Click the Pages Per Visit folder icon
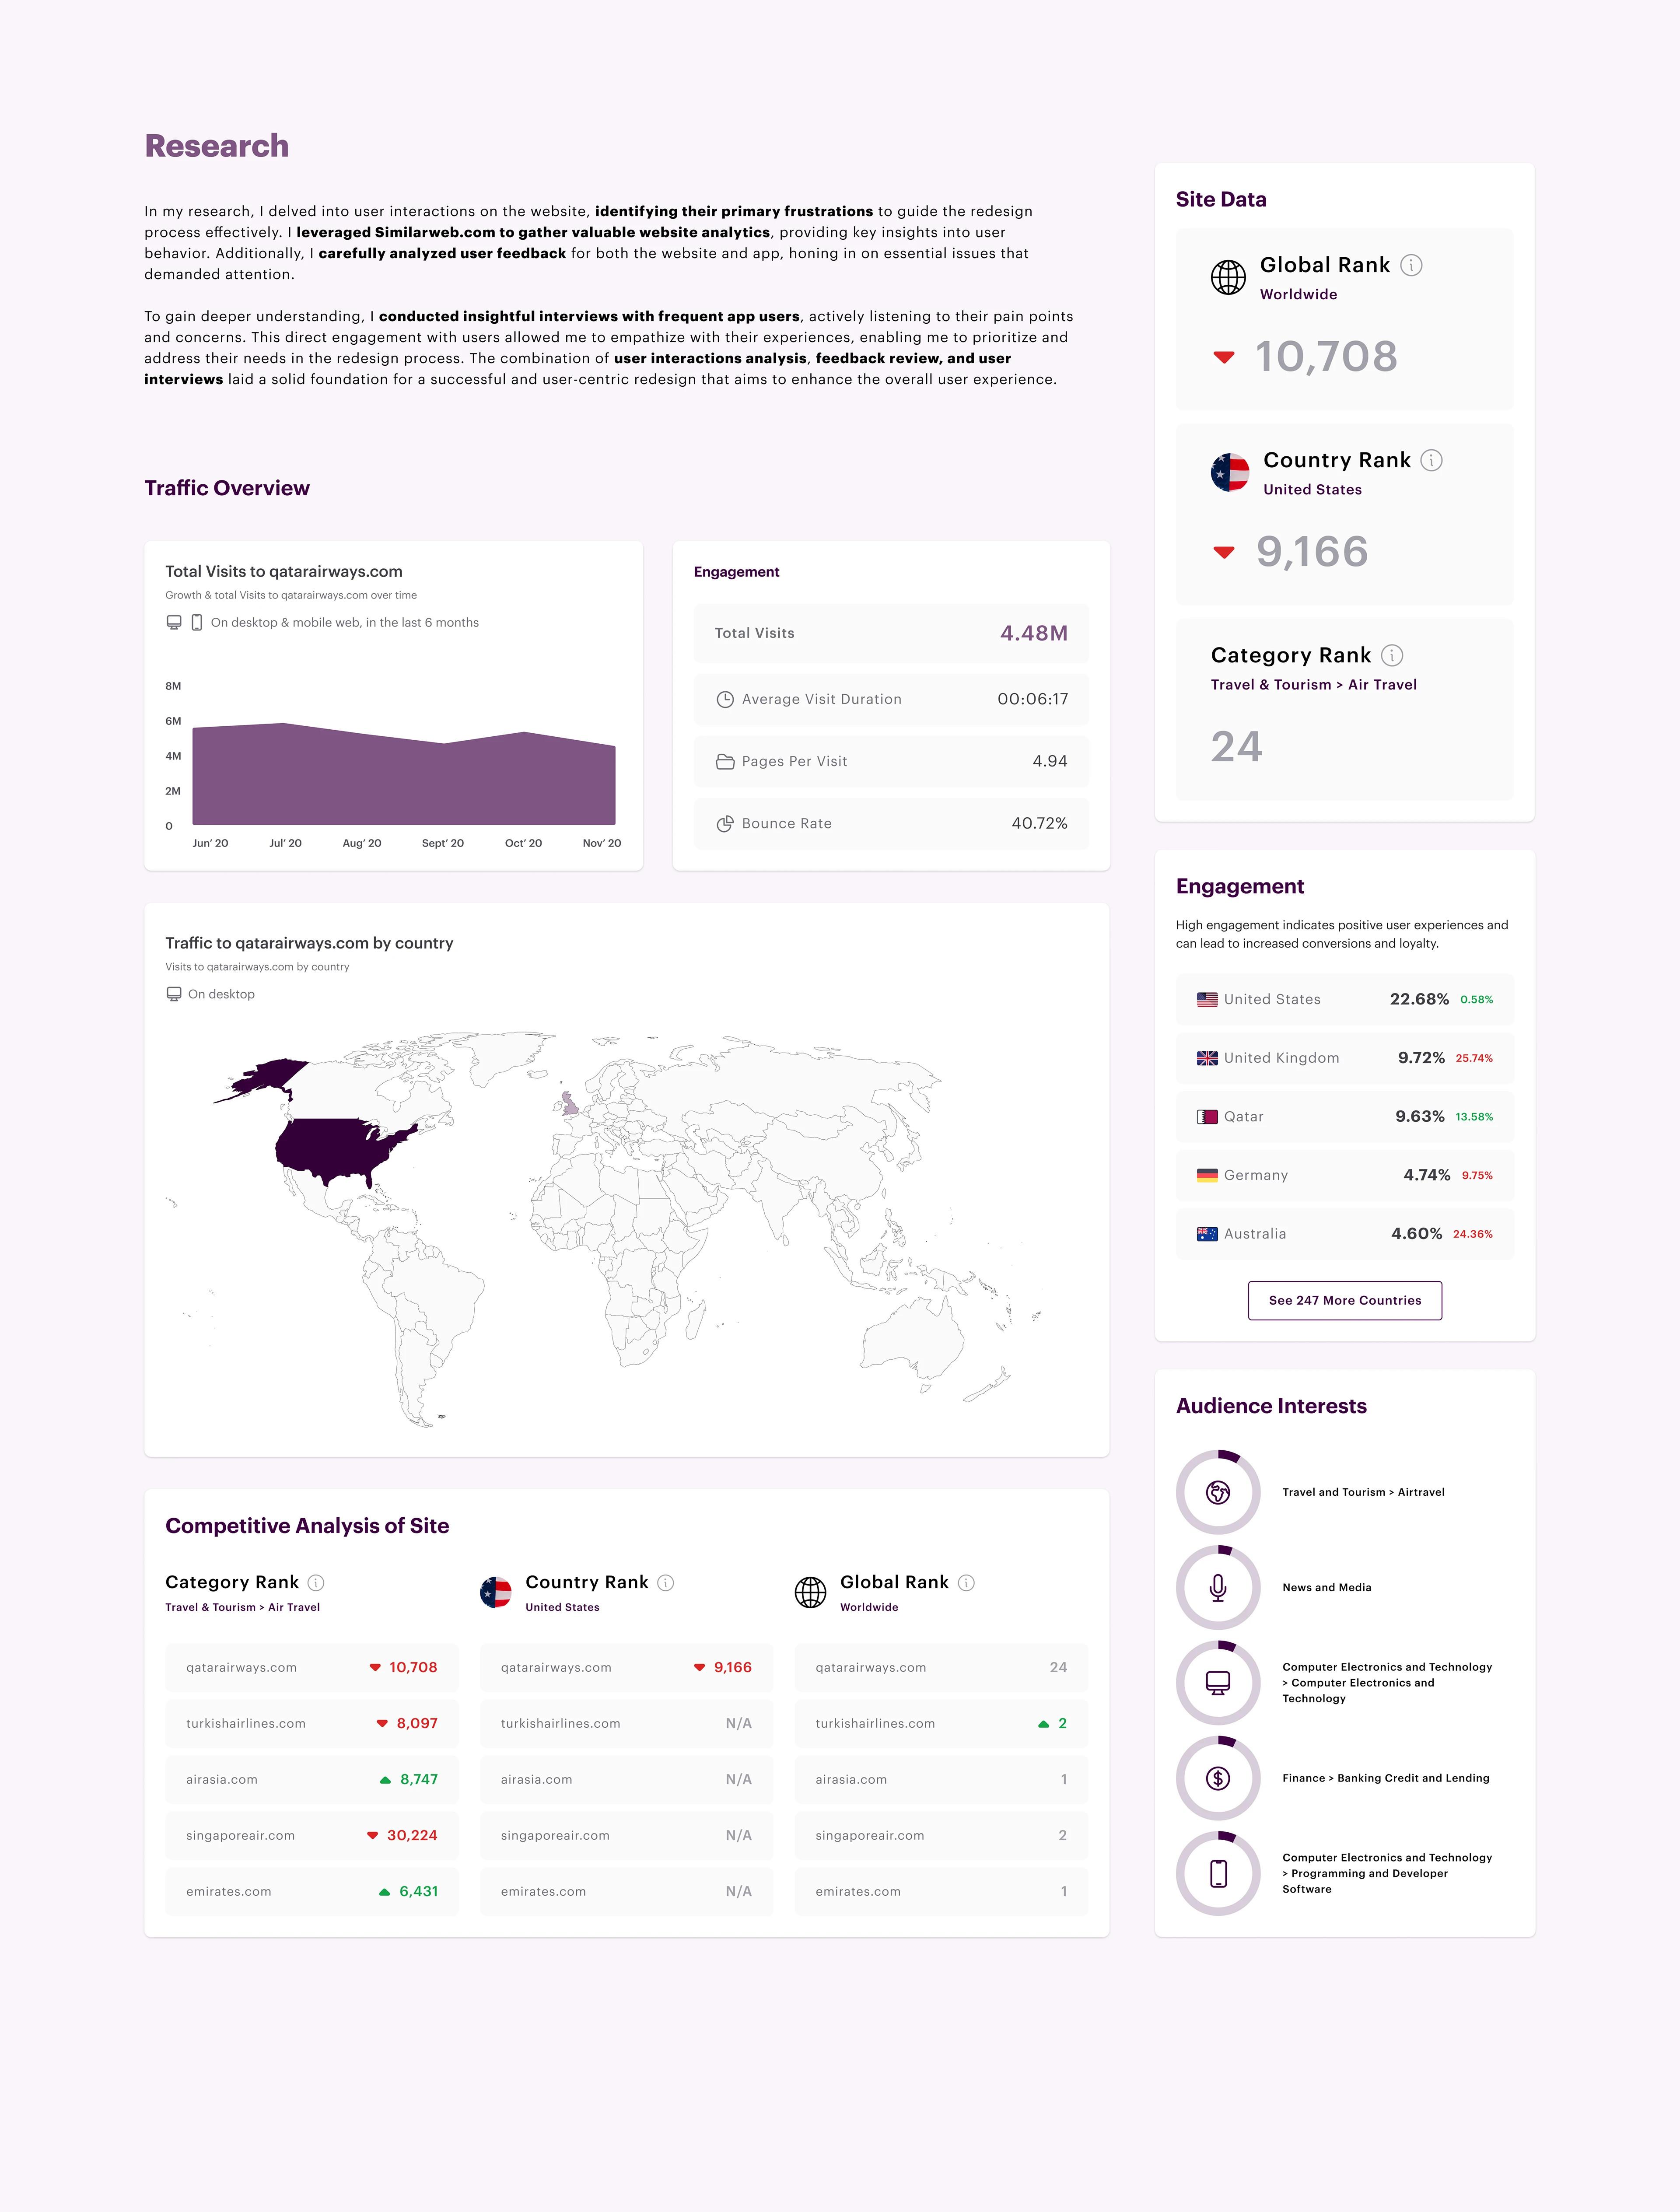This screenshot has width=1680, height=2212. click(x=725, y=762)
